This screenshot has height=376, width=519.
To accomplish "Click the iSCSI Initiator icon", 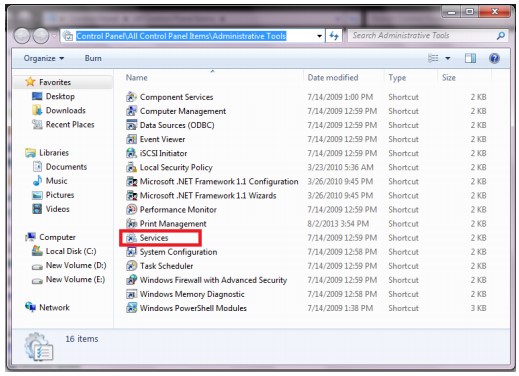I will [131, 153].
